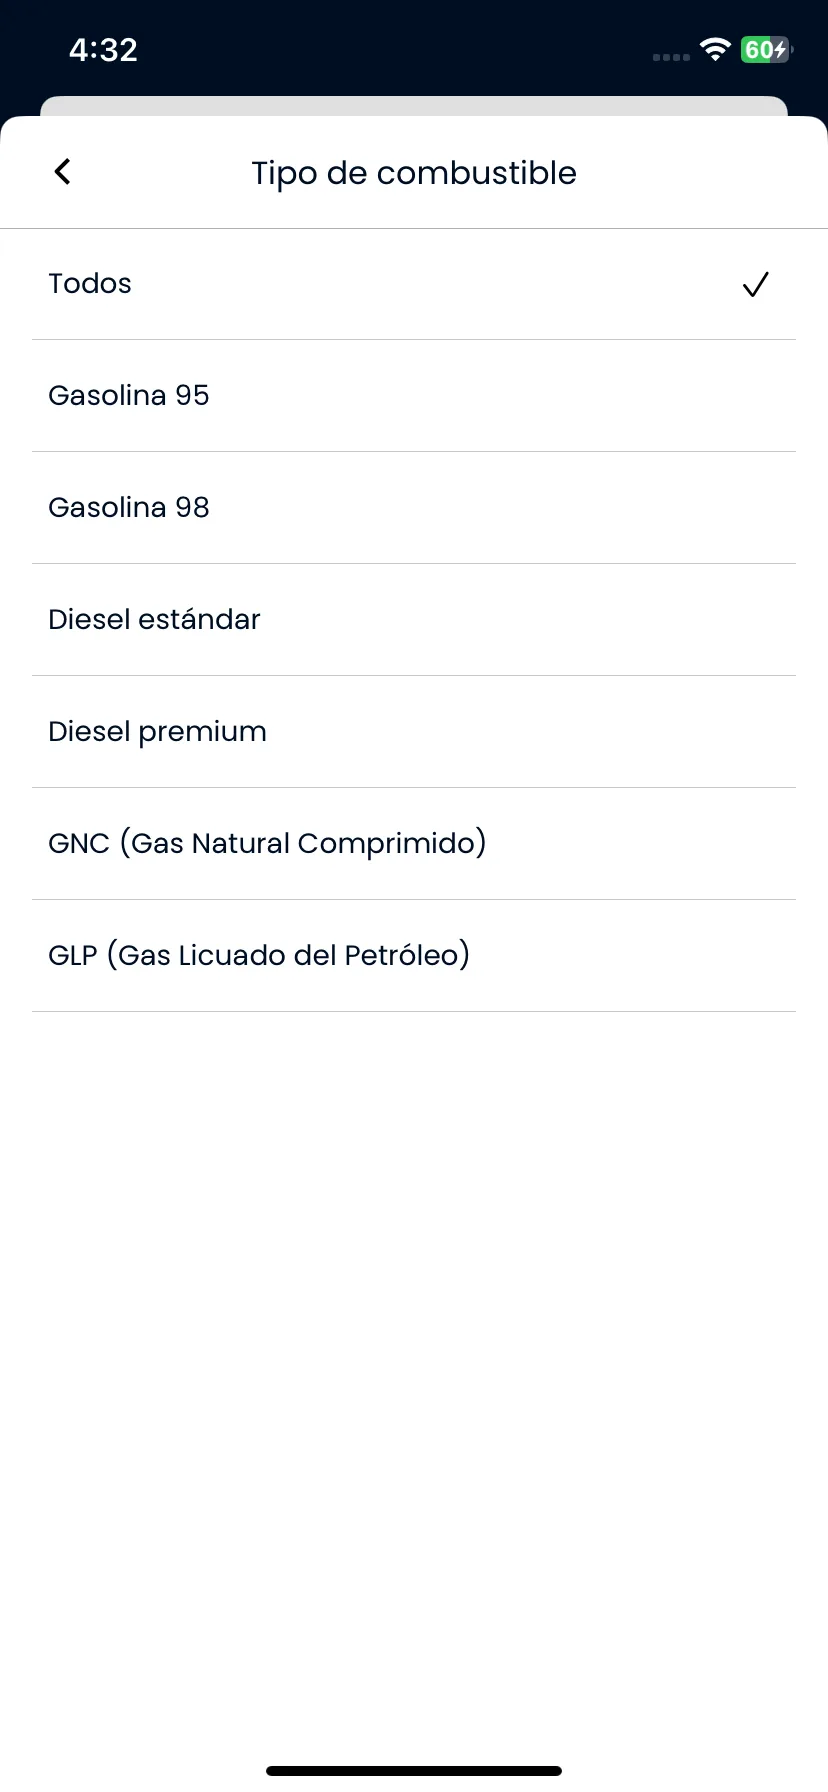Tap the checkmark next to Todos
This screenshot has height=1792, width=828.
tap(756, 285)
